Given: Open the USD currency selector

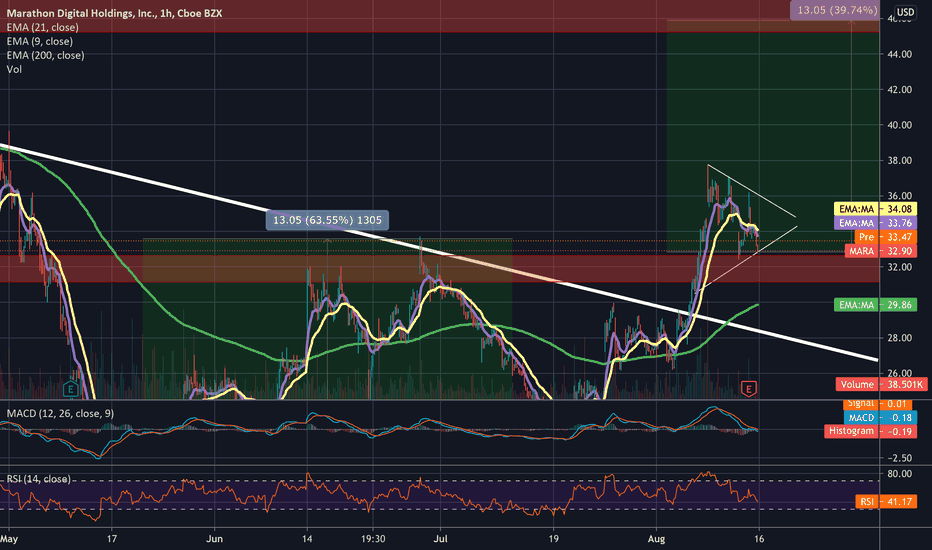Looking at the screenshot, I should click(x=905, y=12).
